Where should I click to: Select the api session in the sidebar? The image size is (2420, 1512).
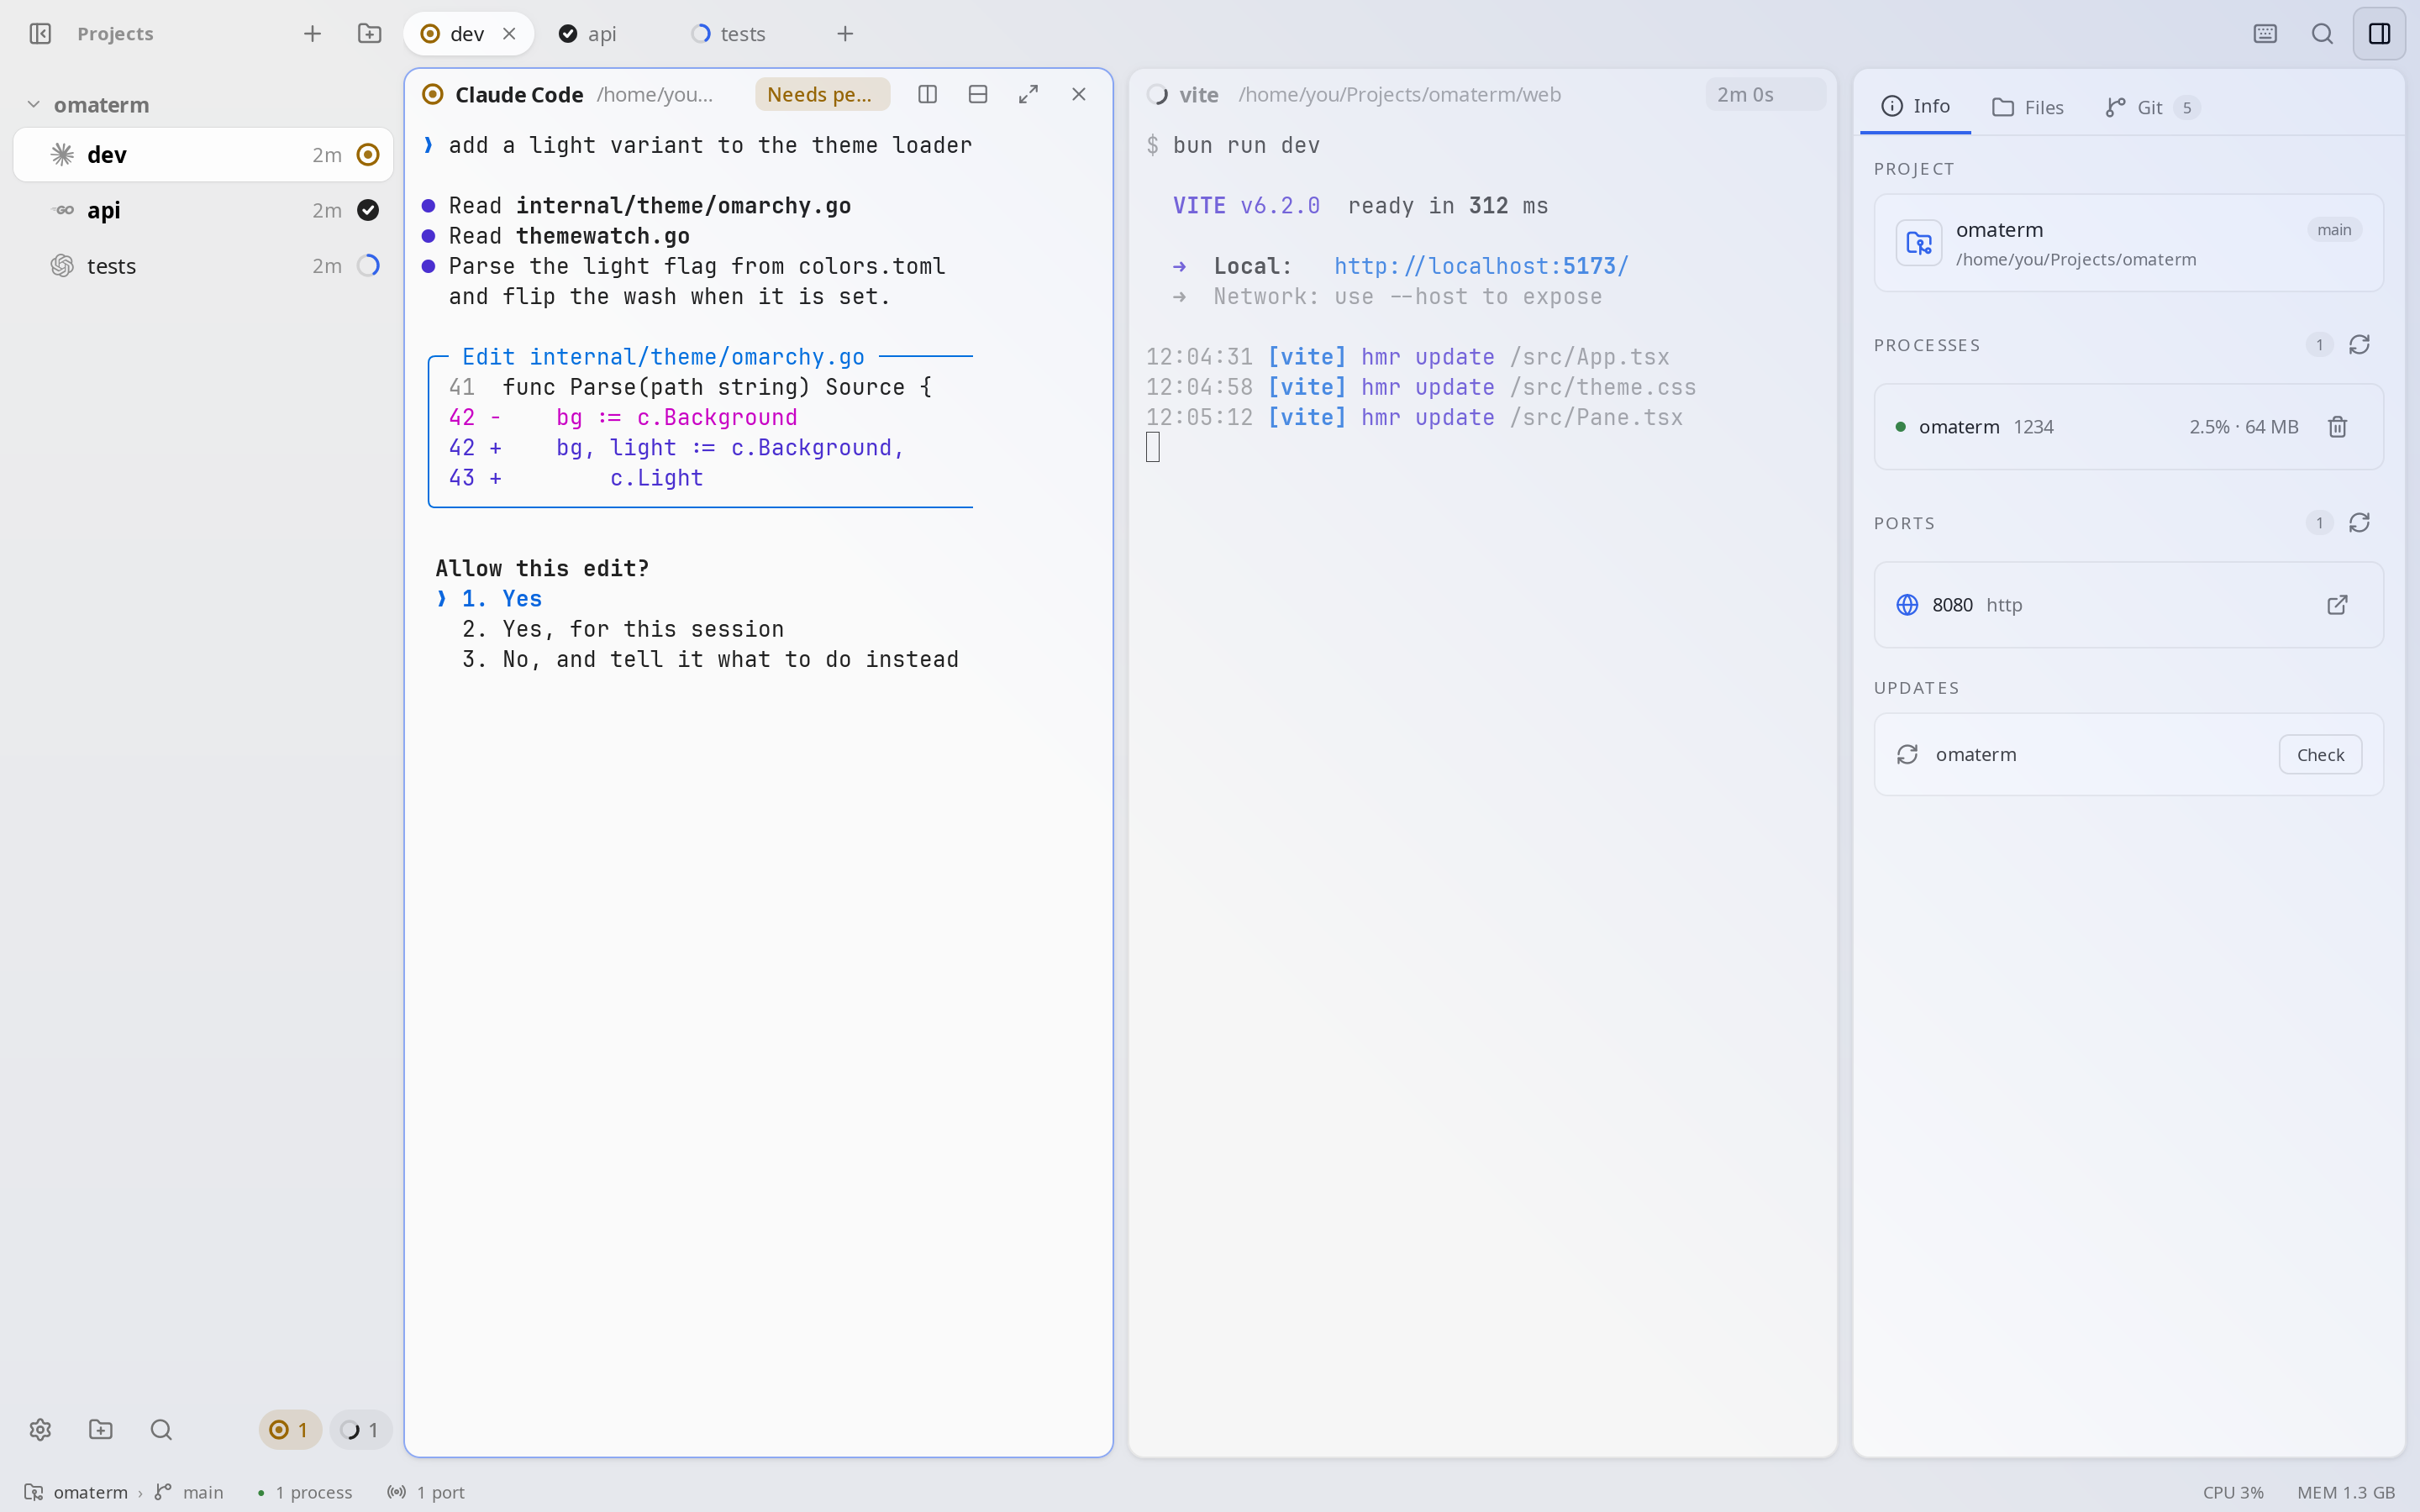pos(203,210)
